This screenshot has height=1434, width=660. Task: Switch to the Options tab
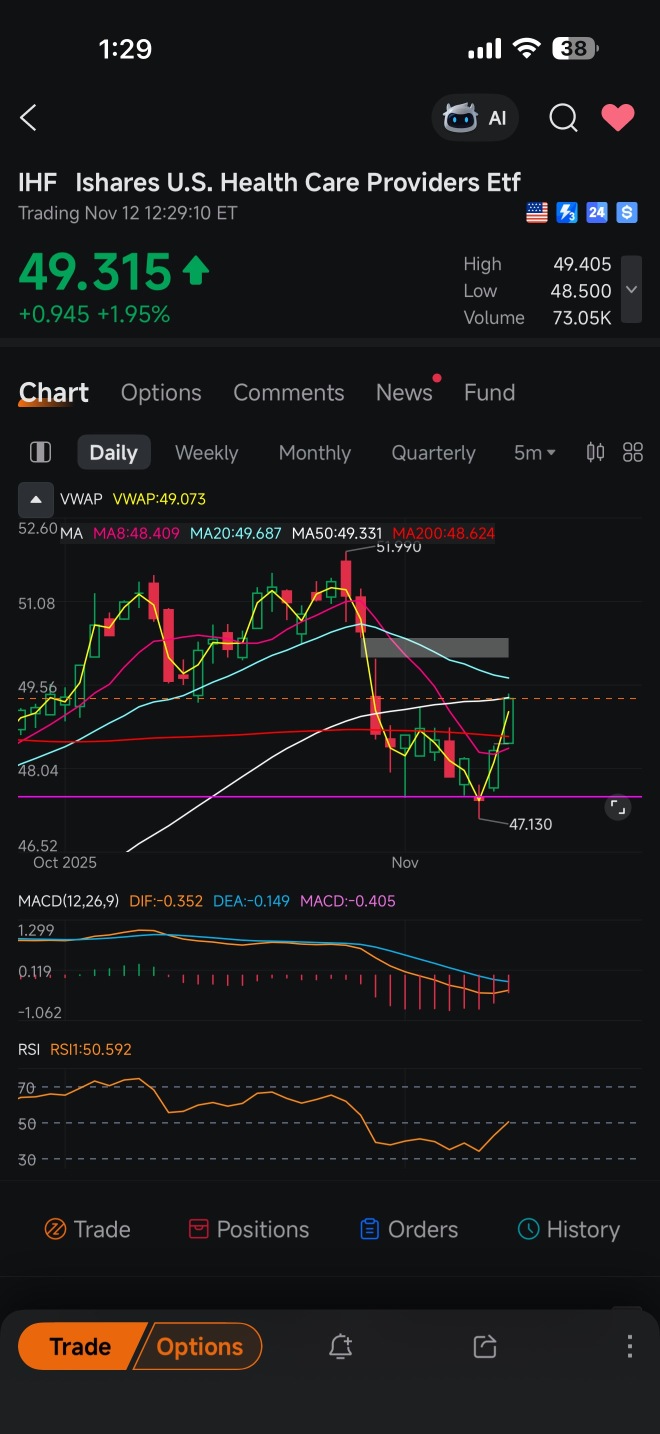pyautogui.click(x=161, y=393)
